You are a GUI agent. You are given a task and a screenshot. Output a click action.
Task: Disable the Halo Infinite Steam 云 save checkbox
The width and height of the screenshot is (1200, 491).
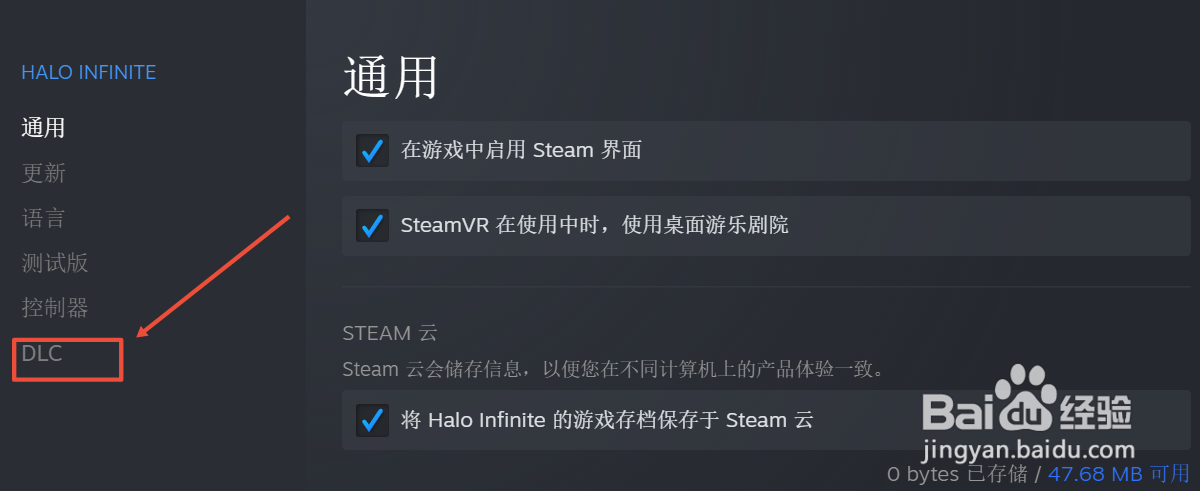(372, 420)
